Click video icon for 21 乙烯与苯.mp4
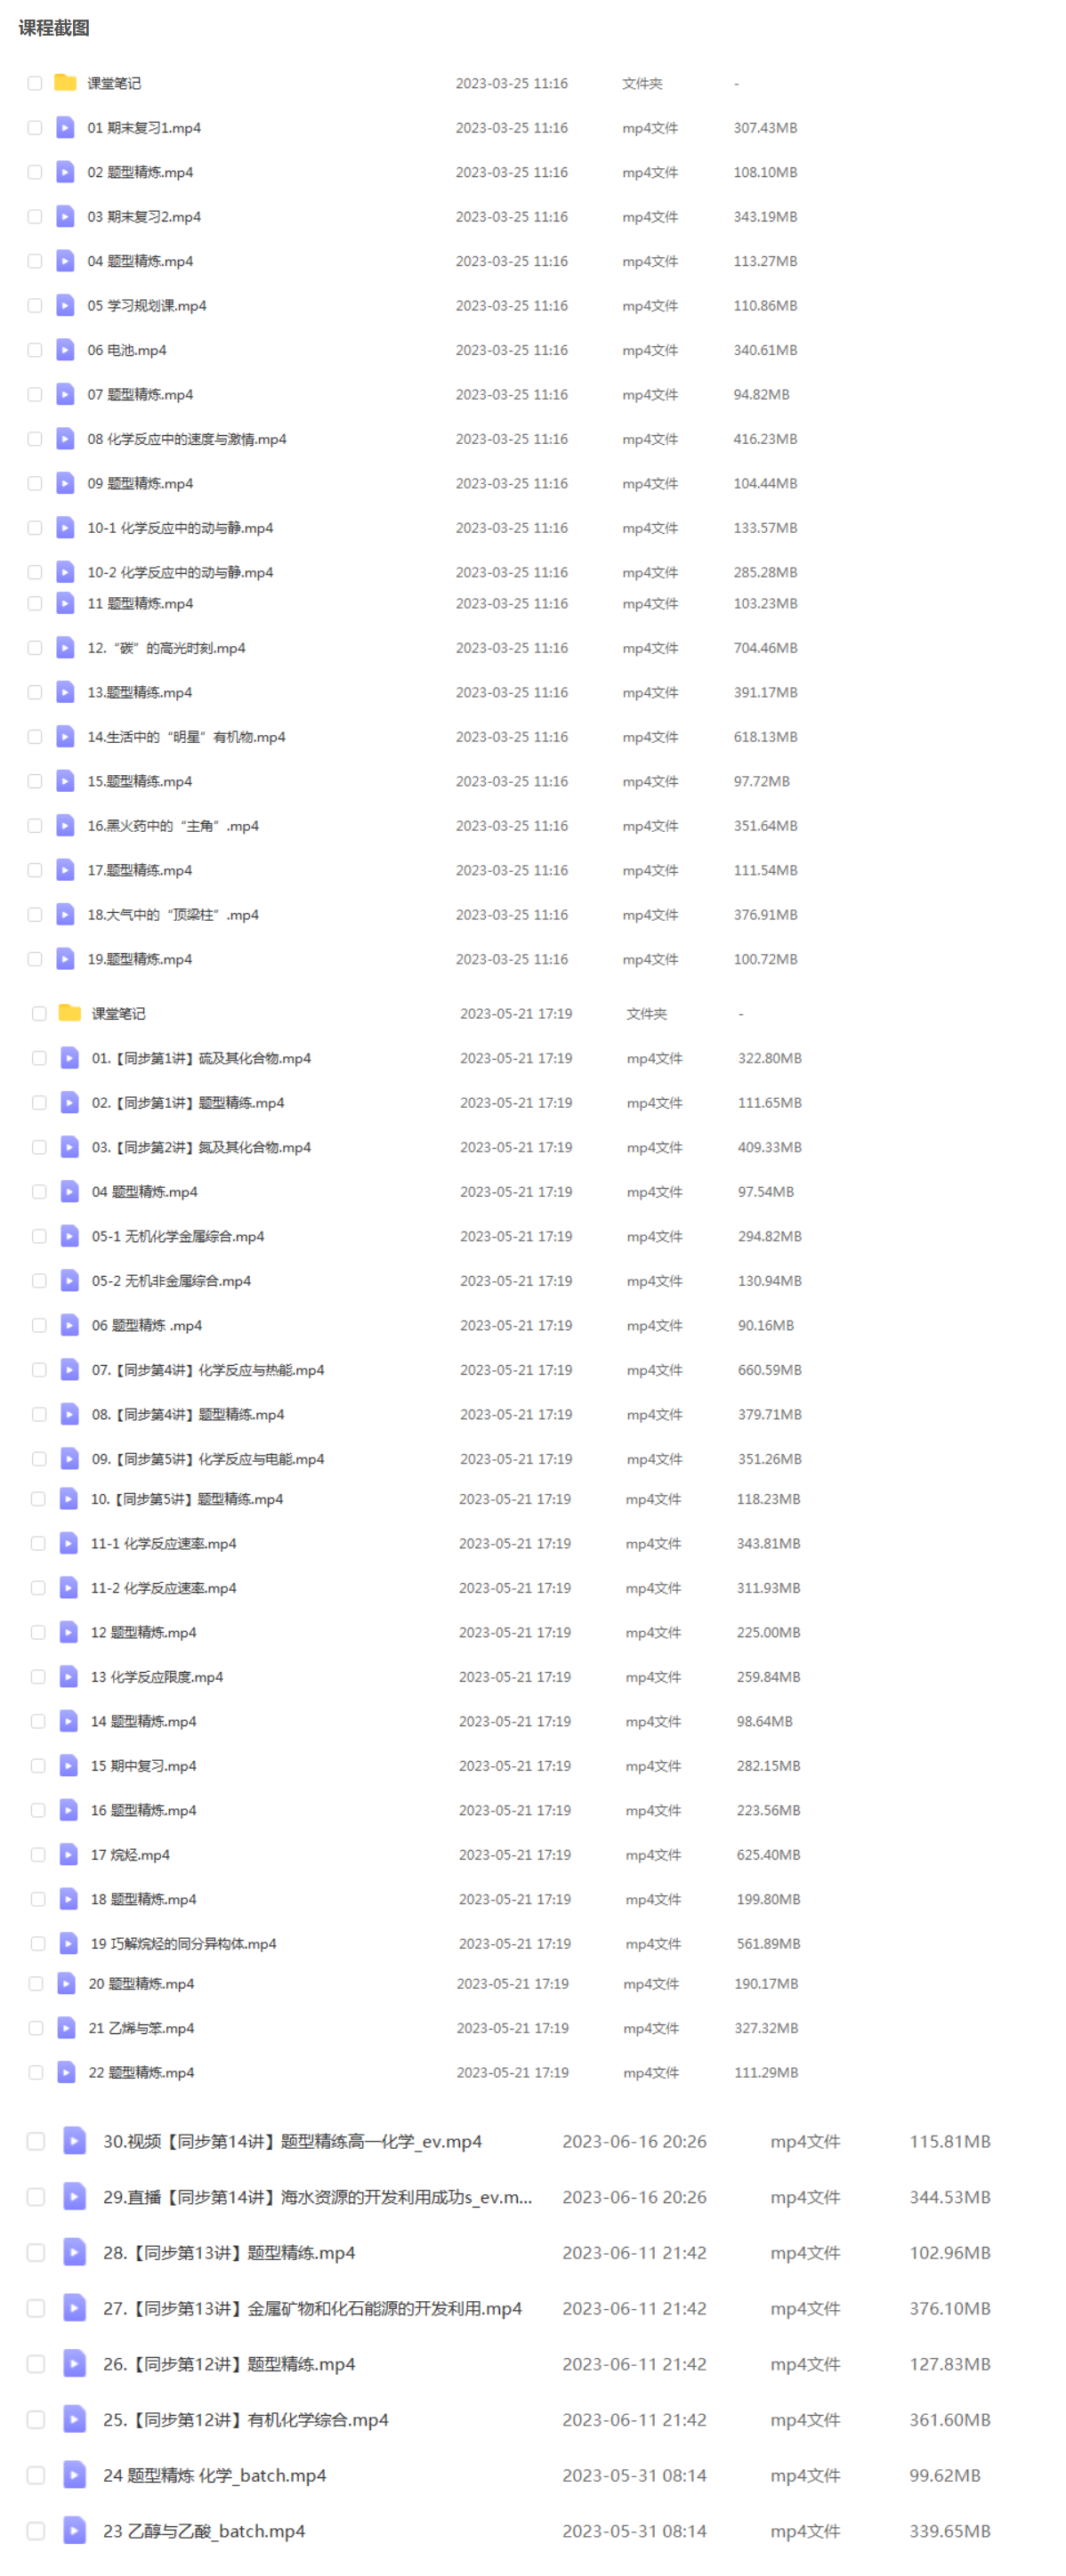 (67, 2026)
